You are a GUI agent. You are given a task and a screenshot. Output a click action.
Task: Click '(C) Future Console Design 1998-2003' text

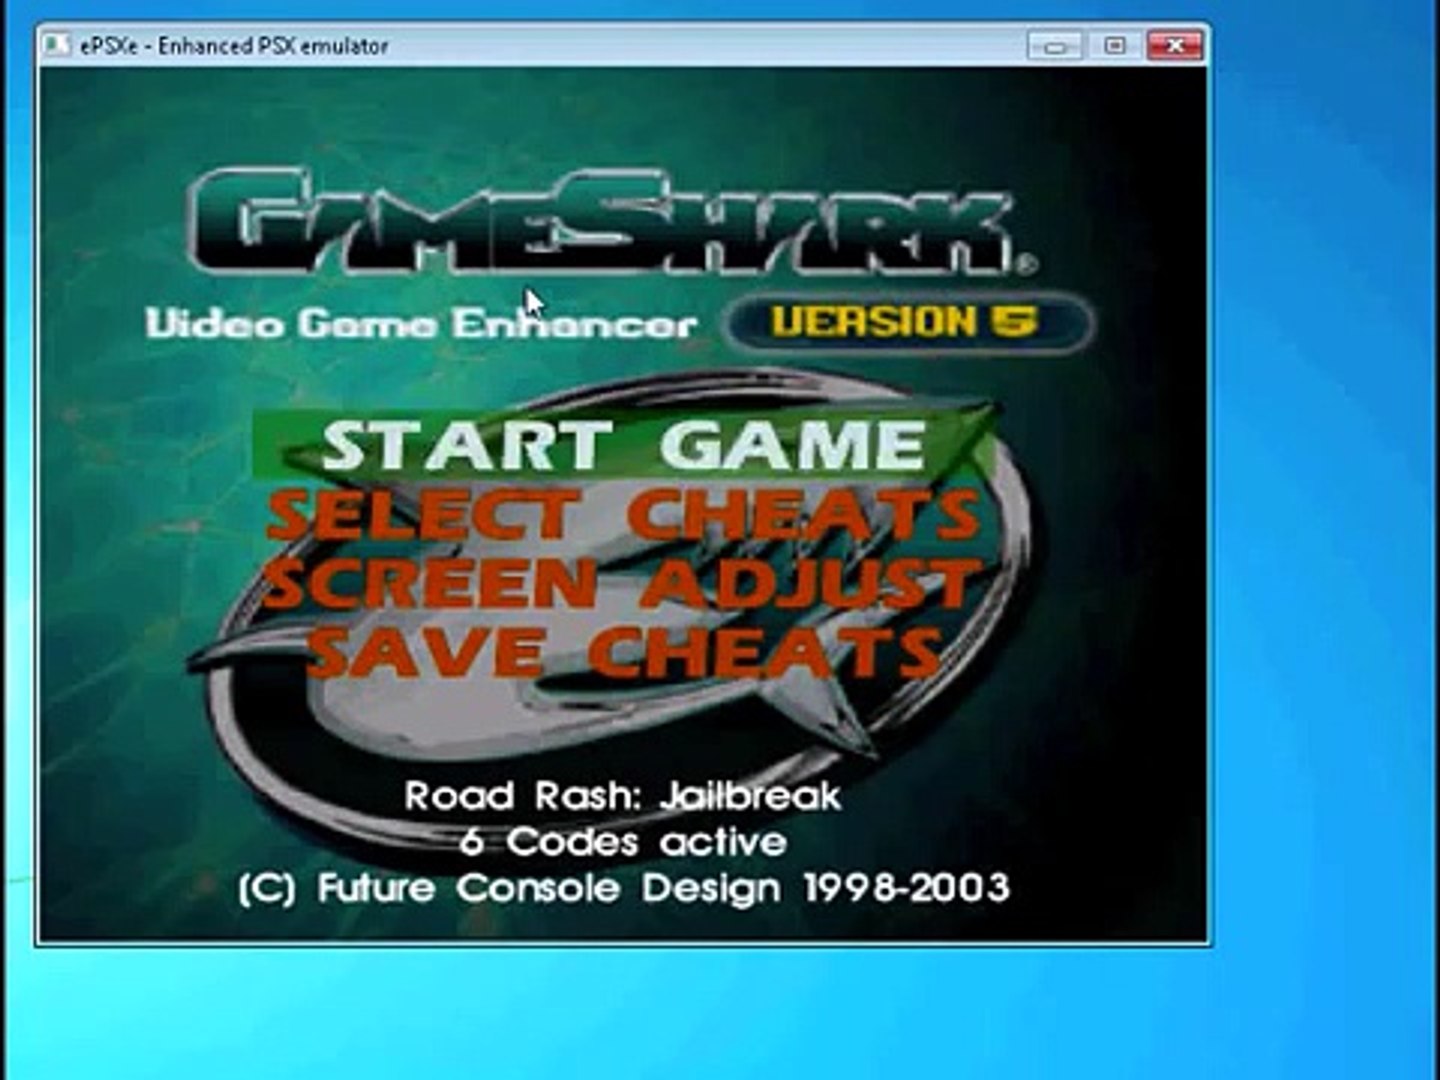tap(624, 888)
